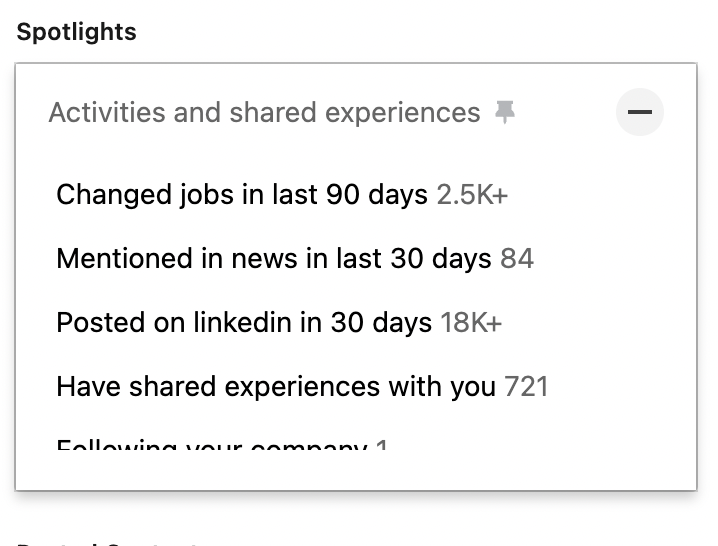Select Changed jobs in last 90 days

tap(242, 194)
